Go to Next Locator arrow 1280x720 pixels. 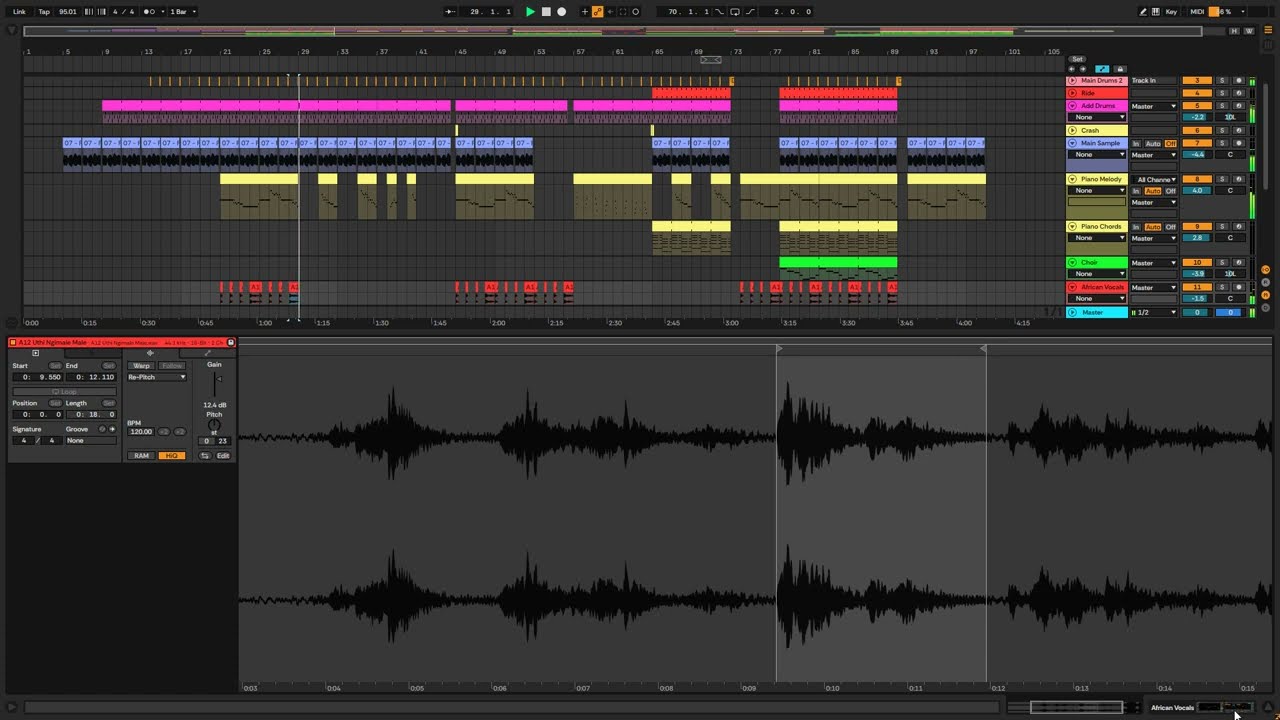coord(1083,69)
